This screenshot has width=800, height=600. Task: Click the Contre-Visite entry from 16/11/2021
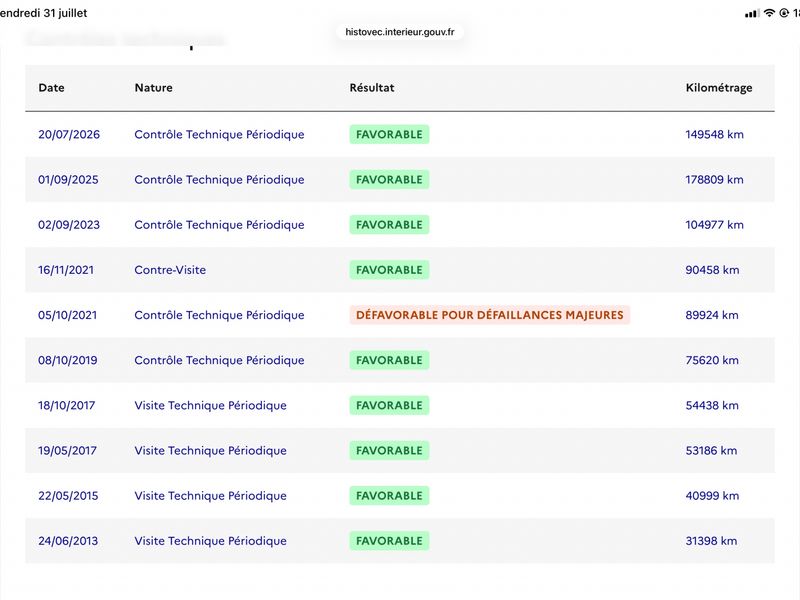170,270
